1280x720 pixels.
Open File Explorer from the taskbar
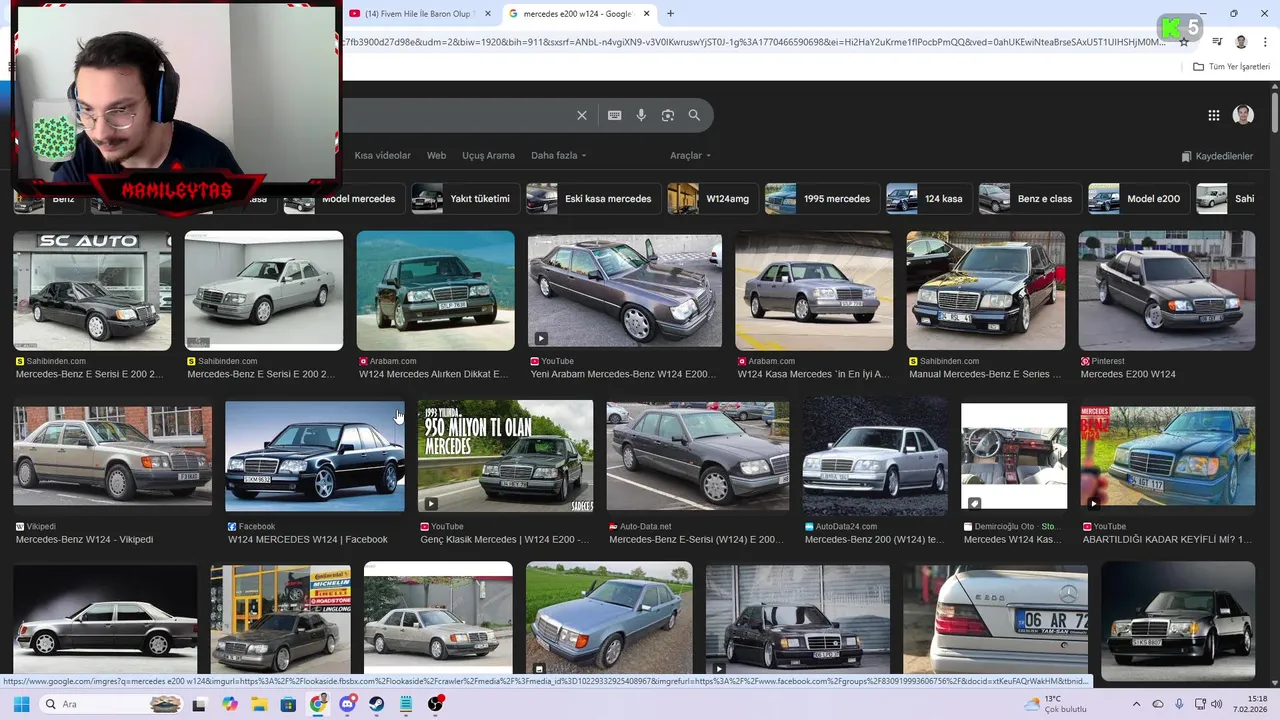[x=259, y=704]
